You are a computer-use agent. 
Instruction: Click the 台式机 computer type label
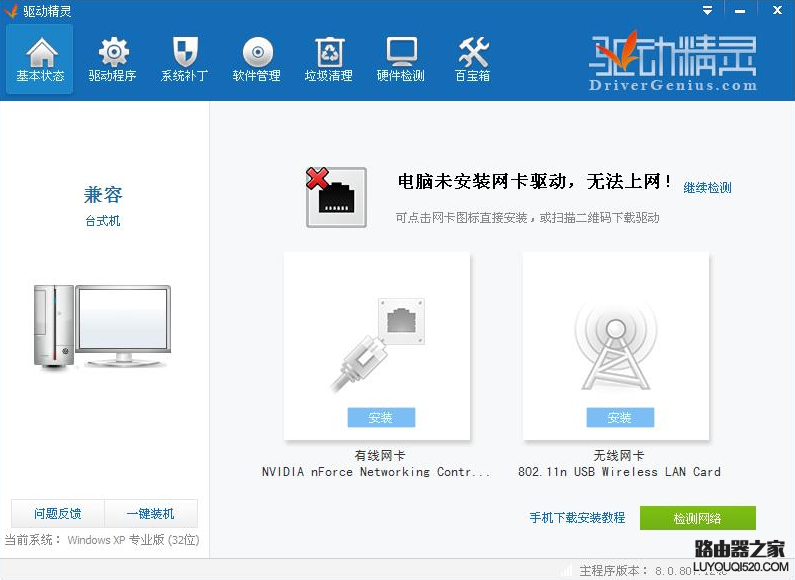pos(103,221)
